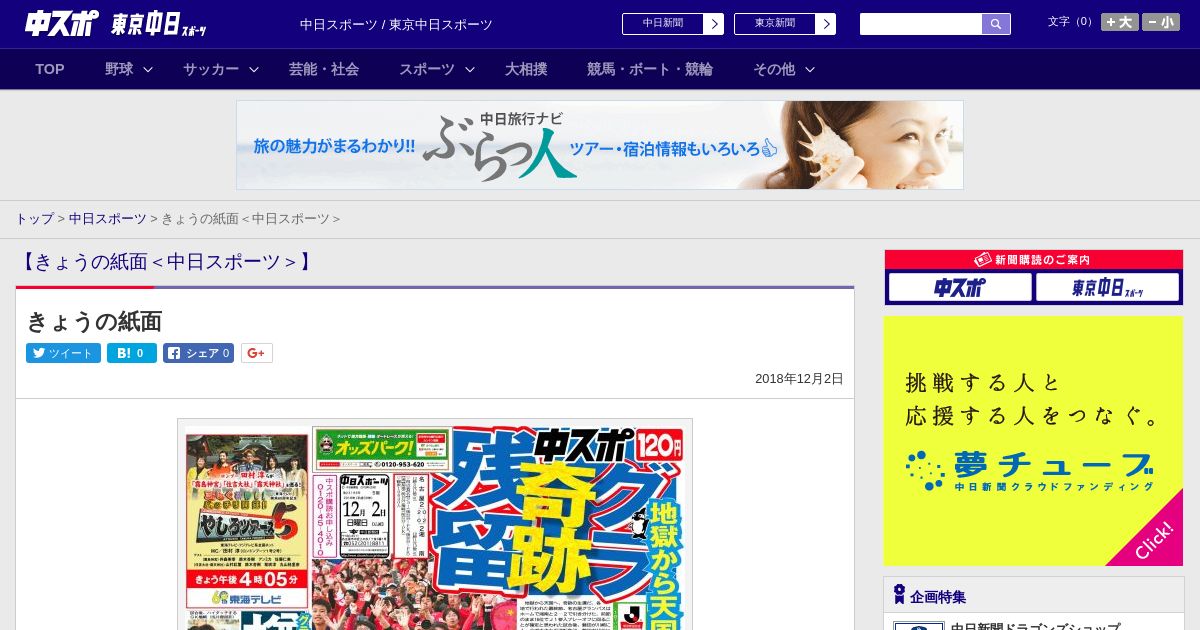This screenshot has height=630, width=1200.
Task: Open the 野球 menu item
Action: point(119,69)
